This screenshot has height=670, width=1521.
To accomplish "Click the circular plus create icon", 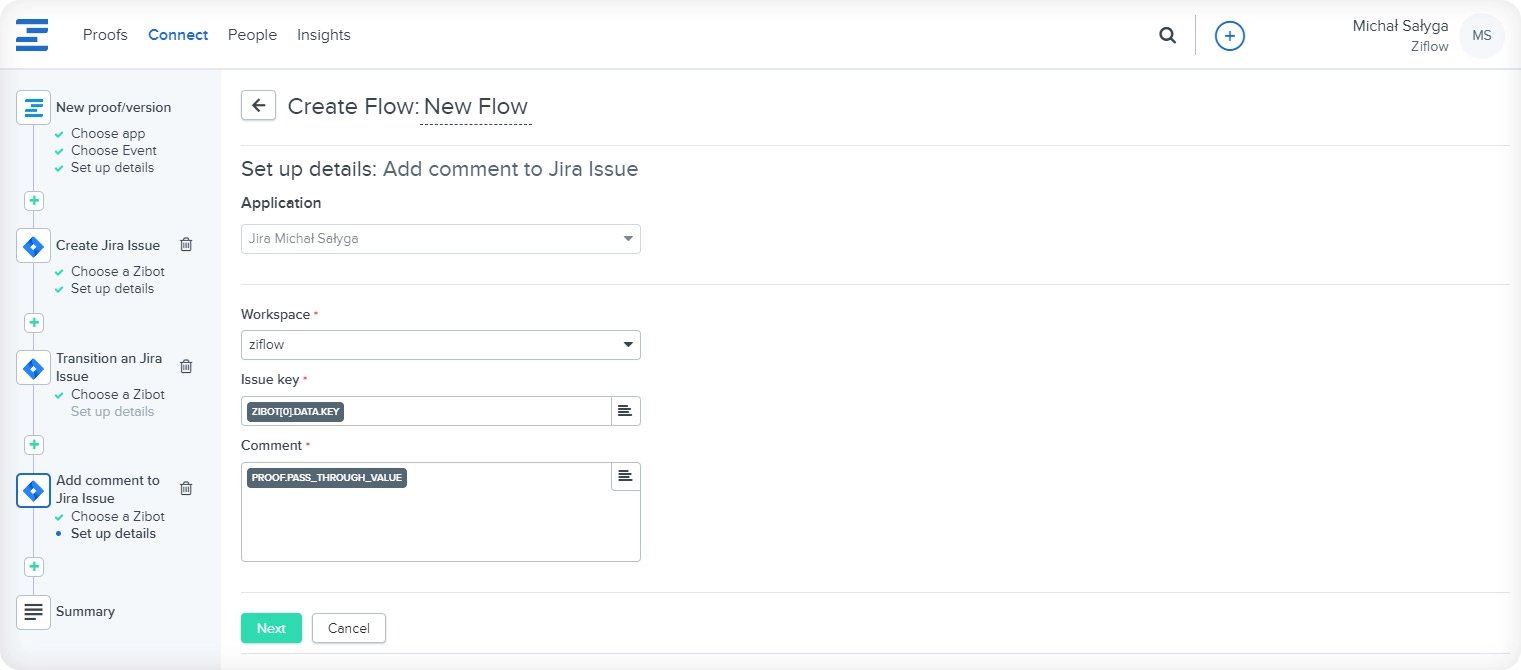I will point(1229,35).
